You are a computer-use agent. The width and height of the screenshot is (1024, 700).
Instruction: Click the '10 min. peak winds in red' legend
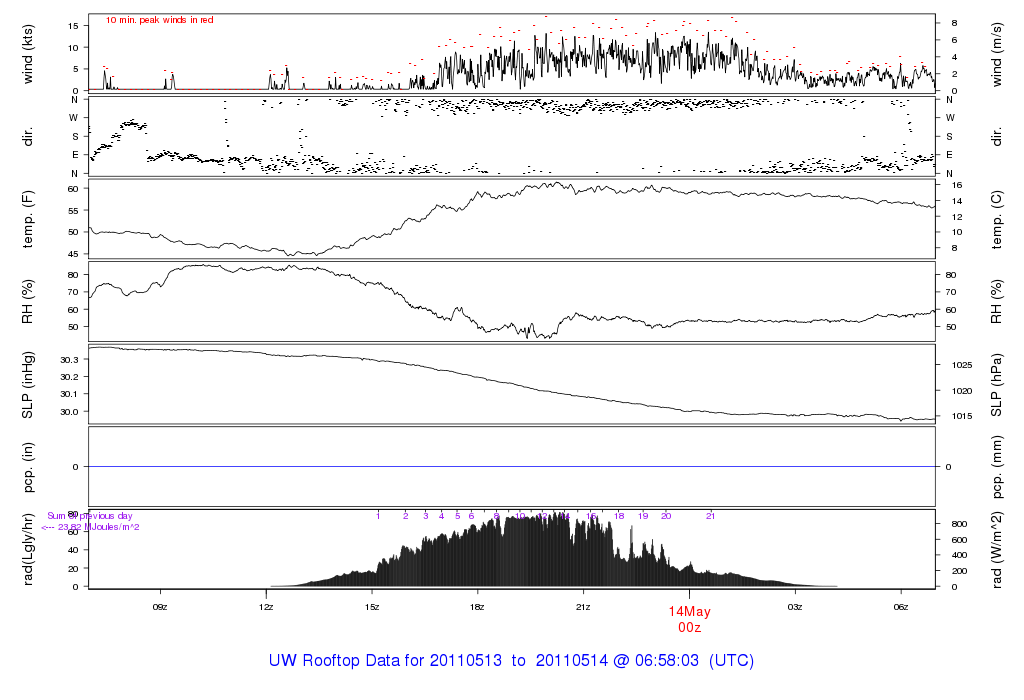159,20
